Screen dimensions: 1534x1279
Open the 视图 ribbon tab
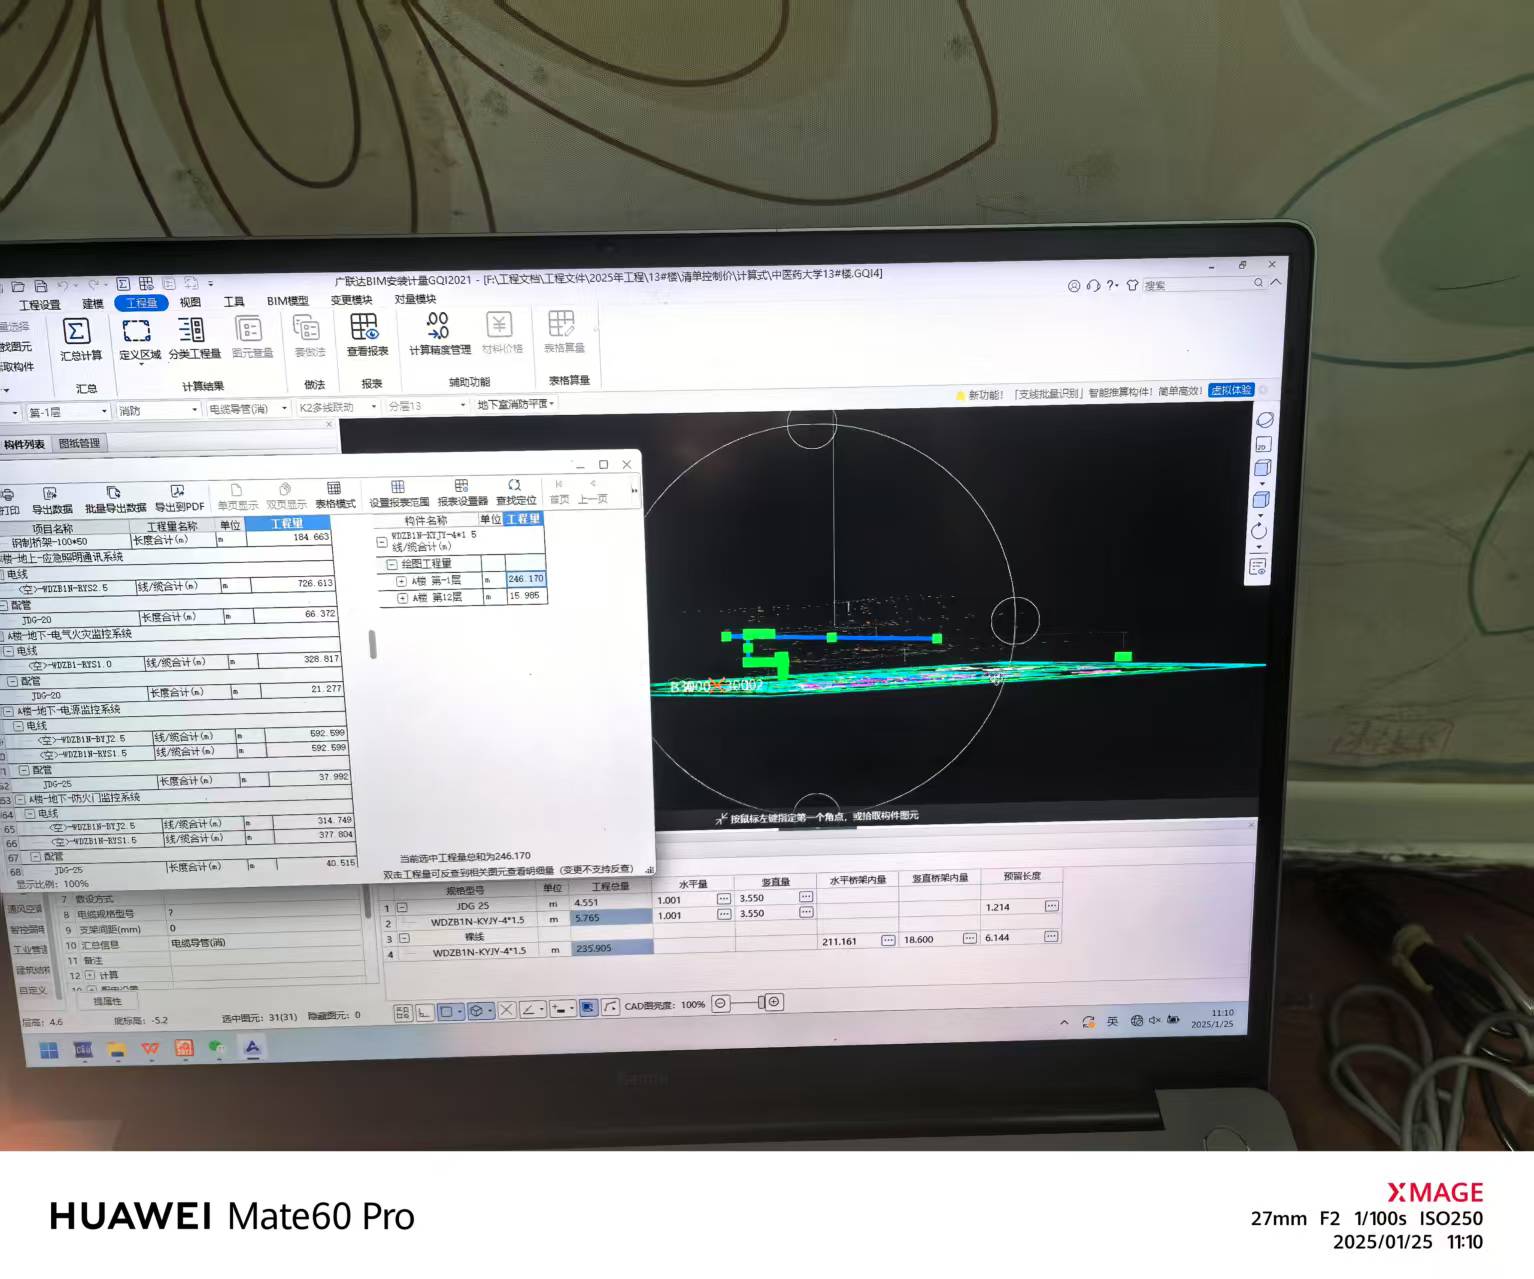coord(190,302)
